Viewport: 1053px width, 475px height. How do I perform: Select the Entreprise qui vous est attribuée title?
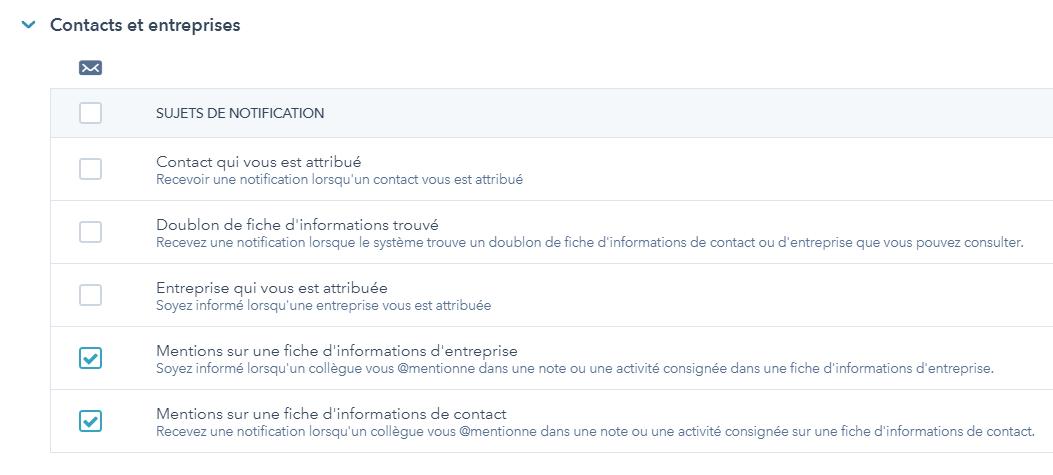point(272,287)
